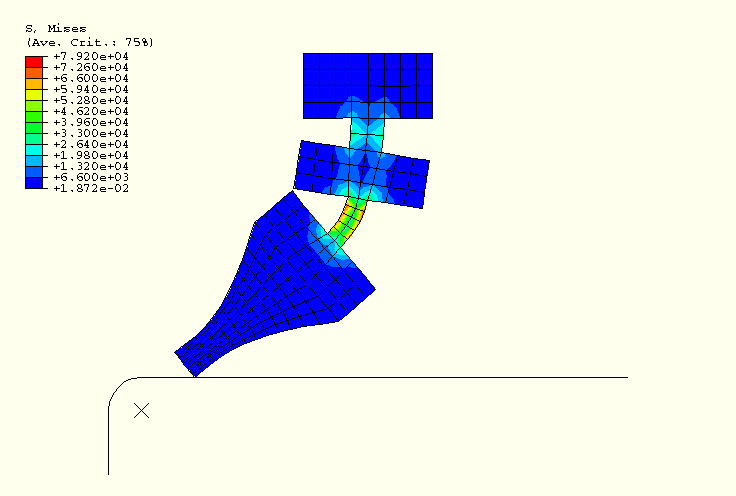Click the legend value +4.620e+04
Viewport: 736px width, 496px height.
tap(91, 111)
